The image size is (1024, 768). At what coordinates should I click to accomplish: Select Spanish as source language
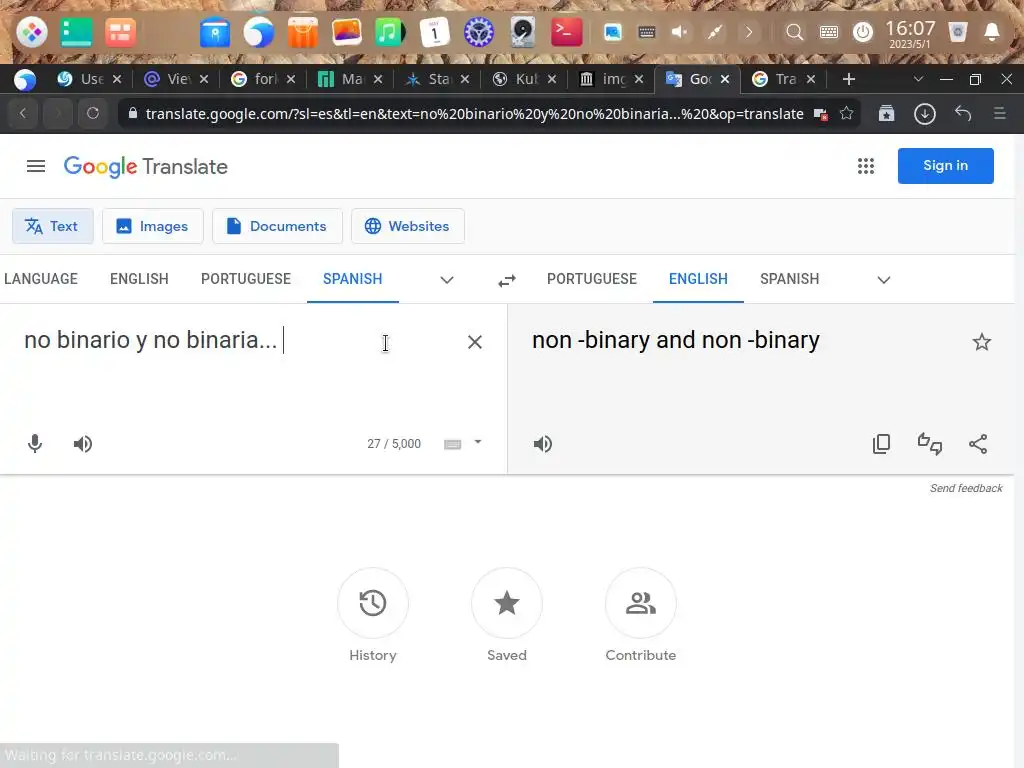pyautogui.click(x=353, y=279)
